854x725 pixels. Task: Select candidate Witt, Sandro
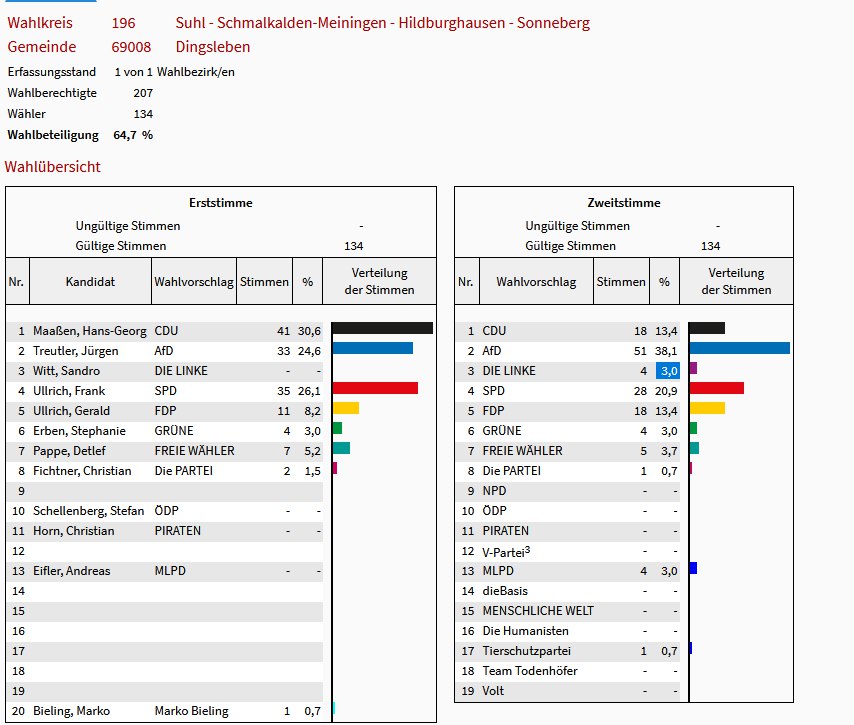point(66,371)
